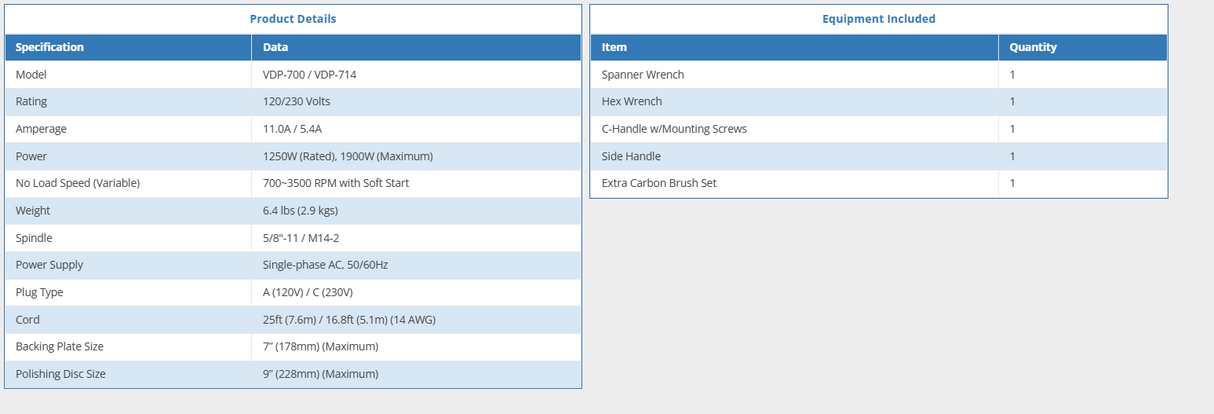Select the Data column header
Viewport: 1214px width, 414px height.
tap(276, 47)
